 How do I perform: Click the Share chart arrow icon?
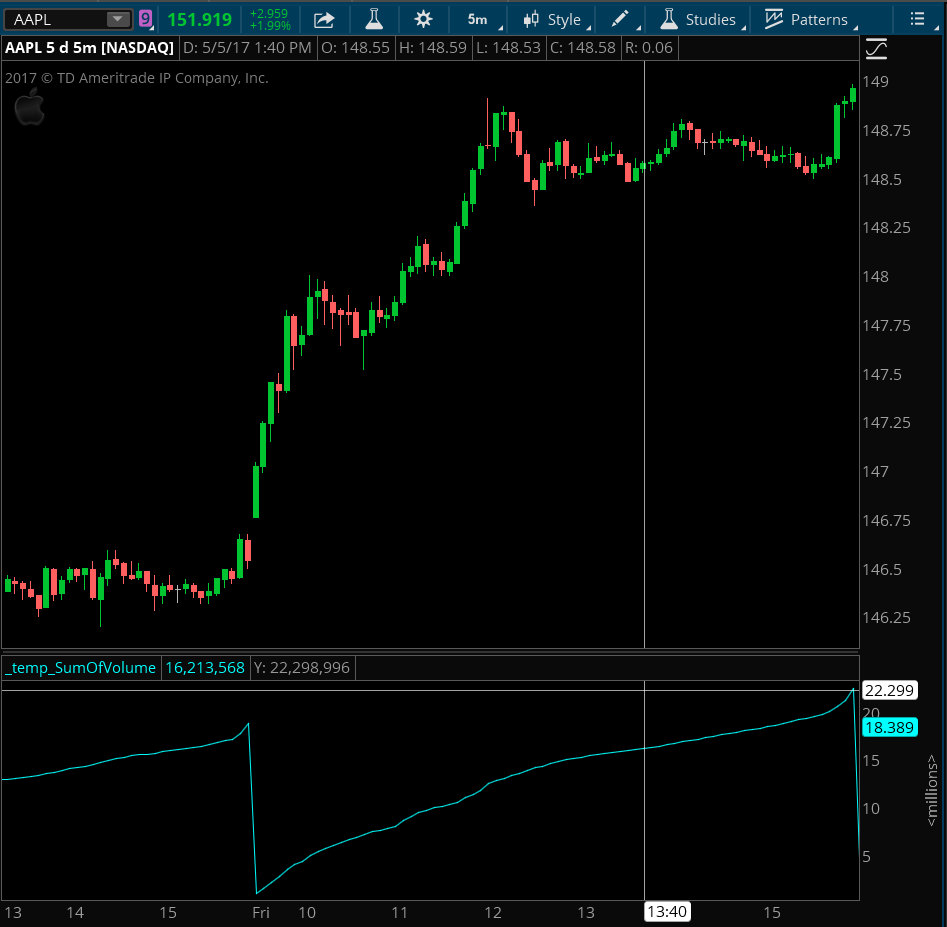(324, 20)
